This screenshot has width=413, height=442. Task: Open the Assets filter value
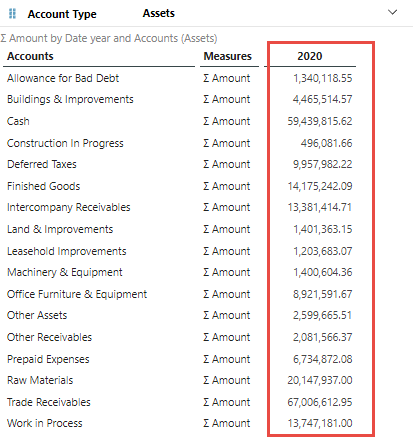pos(159,13)
